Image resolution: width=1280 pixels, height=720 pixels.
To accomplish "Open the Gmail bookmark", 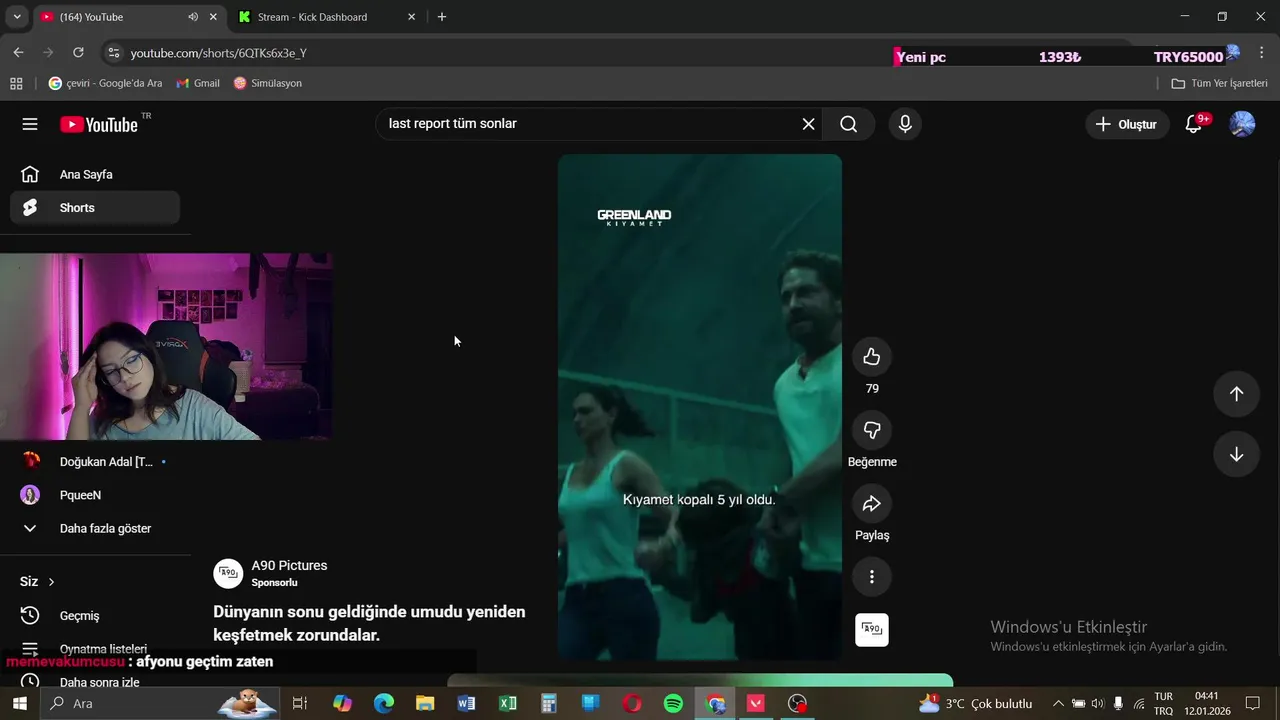I will tap(198, 83).
